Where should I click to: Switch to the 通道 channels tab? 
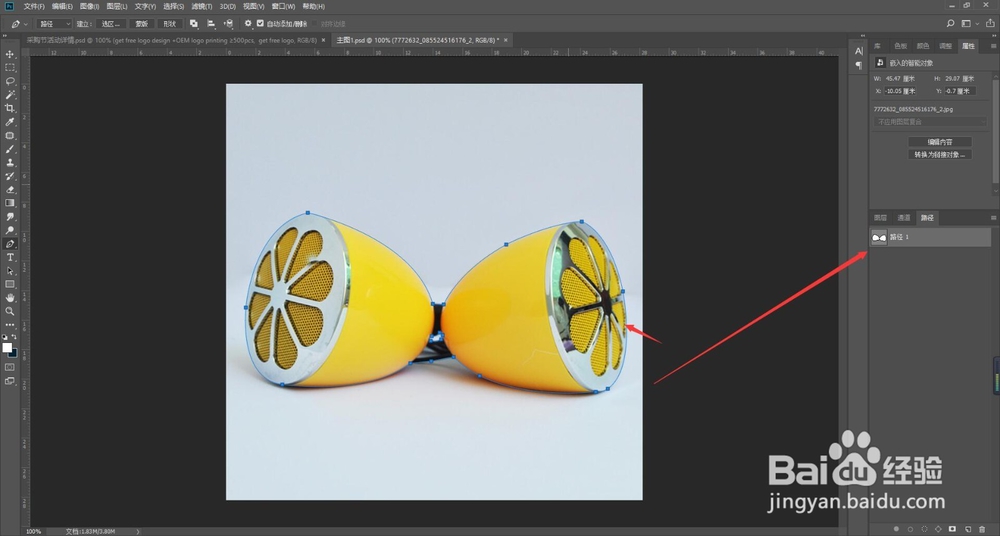pos(904,218)
